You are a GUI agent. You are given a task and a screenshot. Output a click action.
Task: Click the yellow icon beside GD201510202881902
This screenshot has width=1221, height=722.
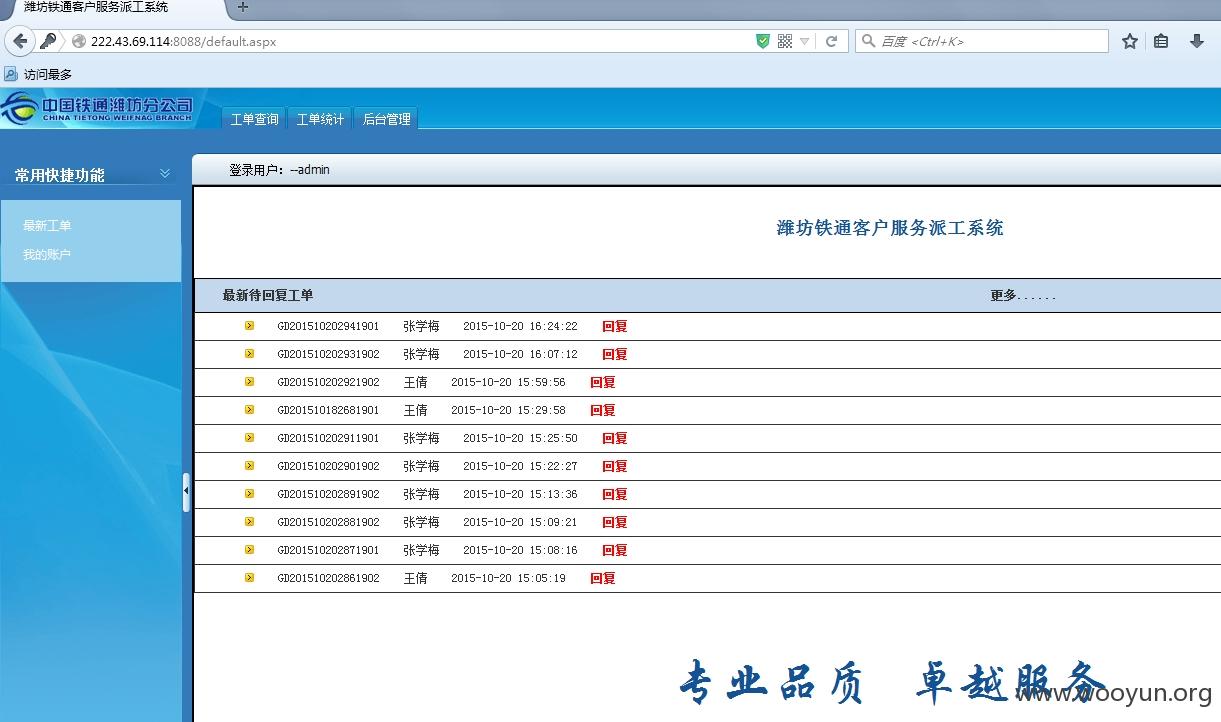(250, 521)
